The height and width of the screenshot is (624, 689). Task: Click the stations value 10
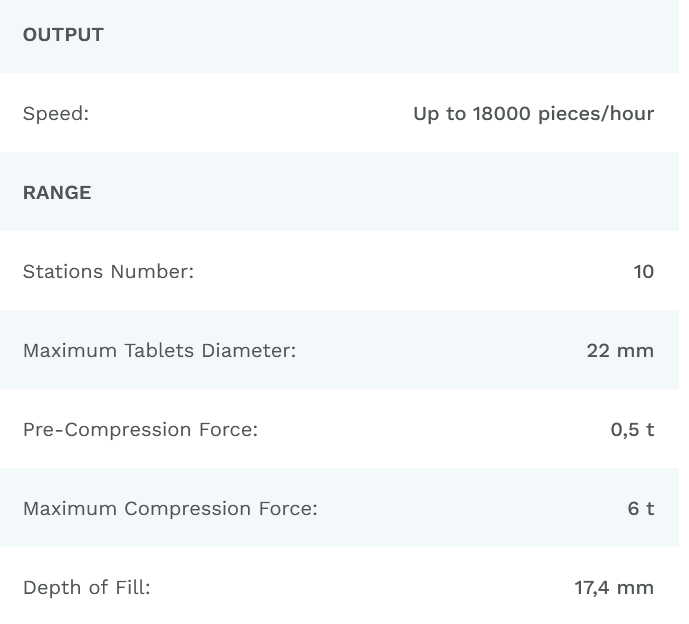coord(643,272)
